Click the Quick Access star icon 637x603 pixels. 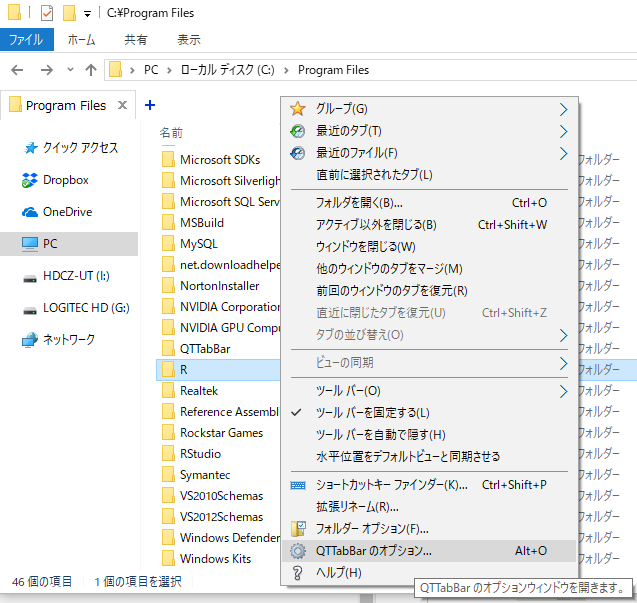[30, 147]
